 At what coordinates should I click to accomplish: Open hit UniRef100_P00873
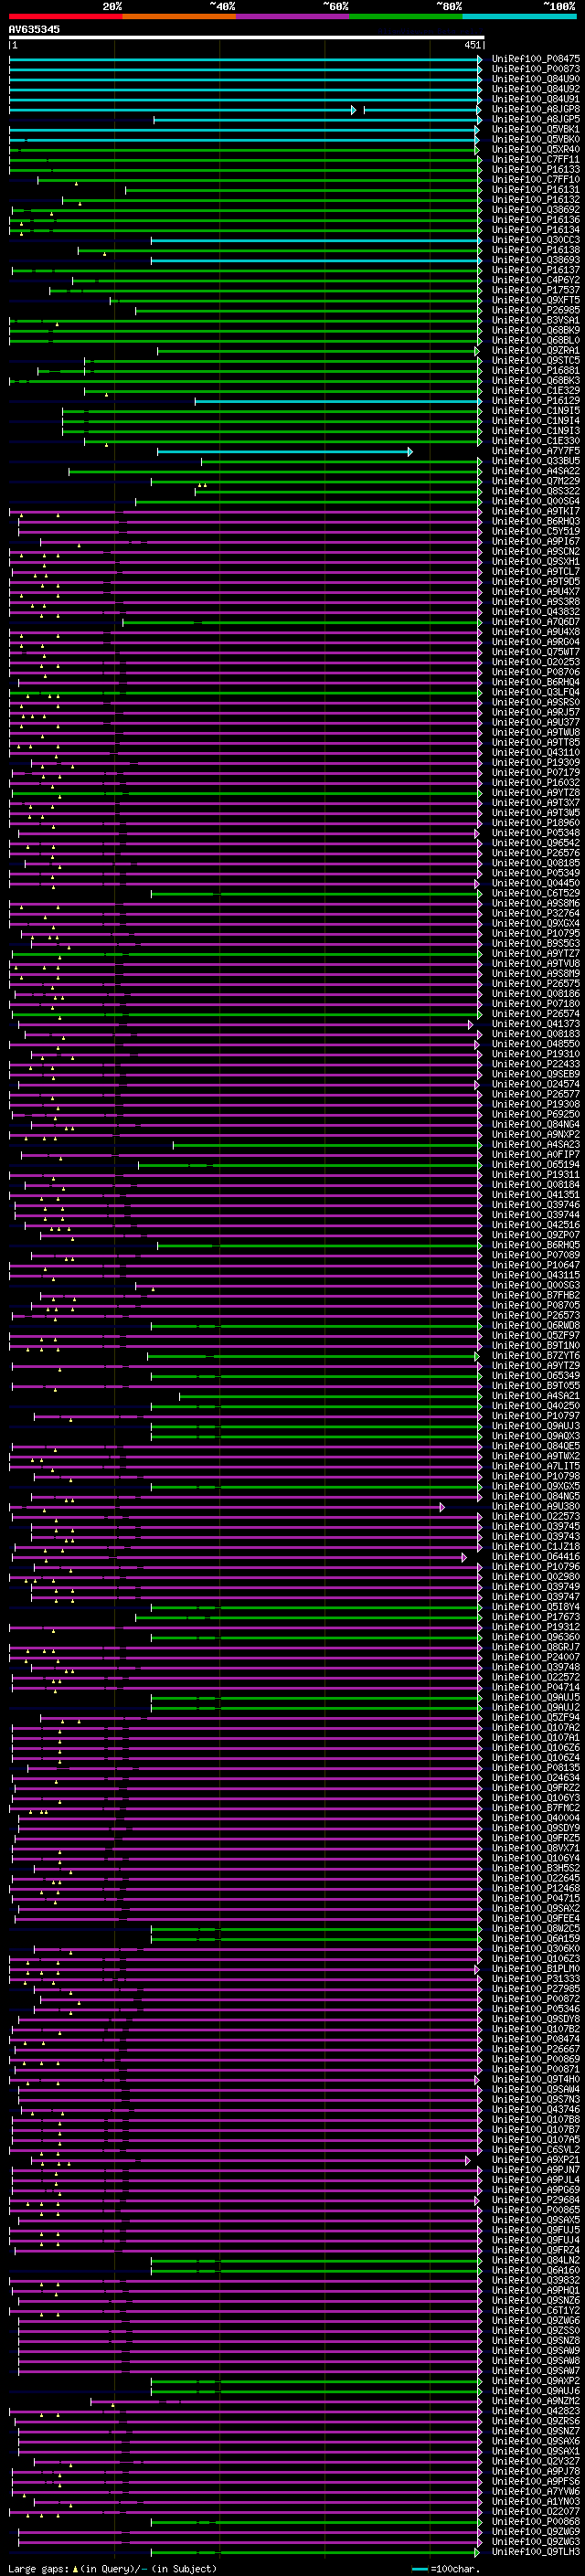pyautogui.click(x=536, y=69)
